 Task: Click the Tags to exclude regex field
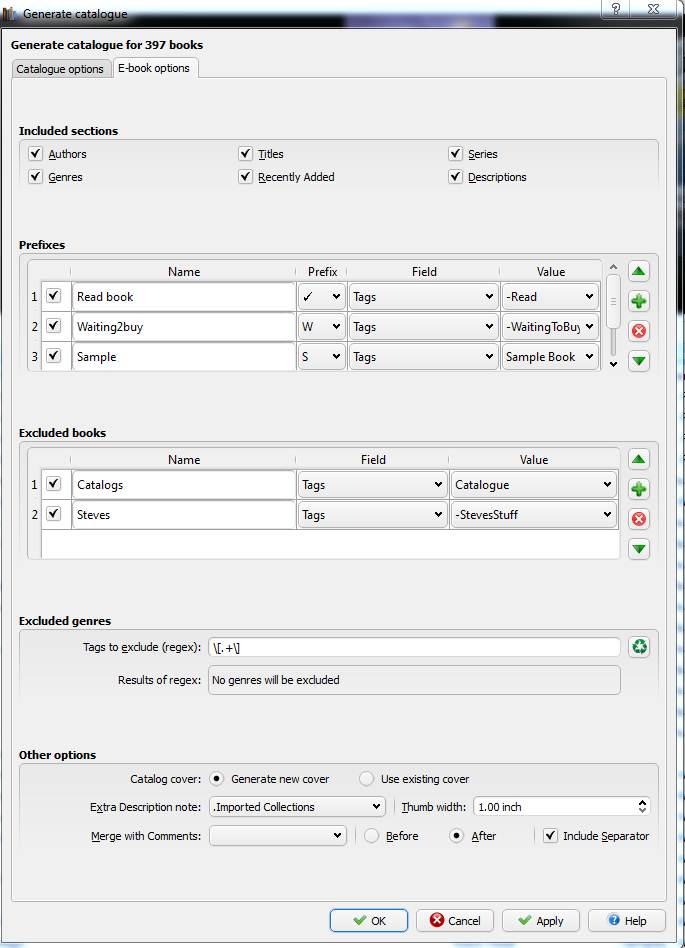point(414,647)
